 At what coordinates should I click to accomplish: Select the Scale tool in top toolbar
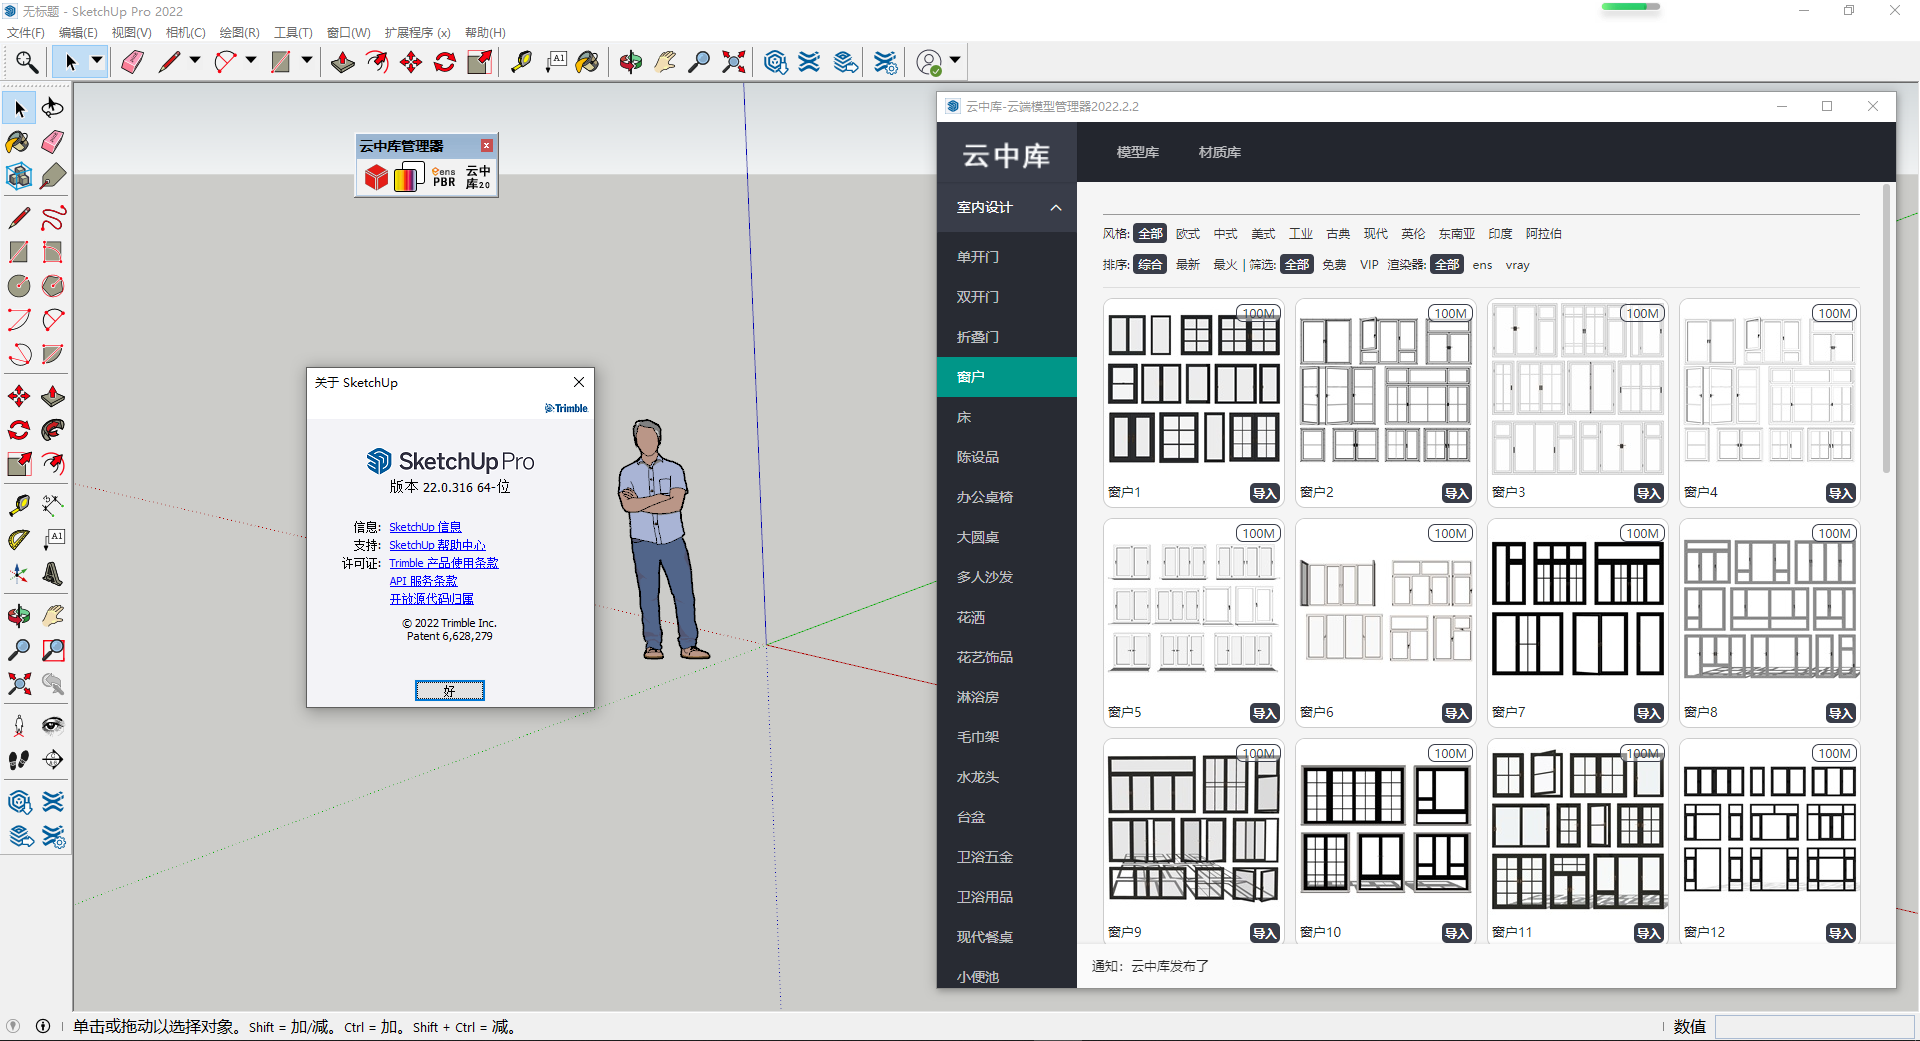click(479, 62)
